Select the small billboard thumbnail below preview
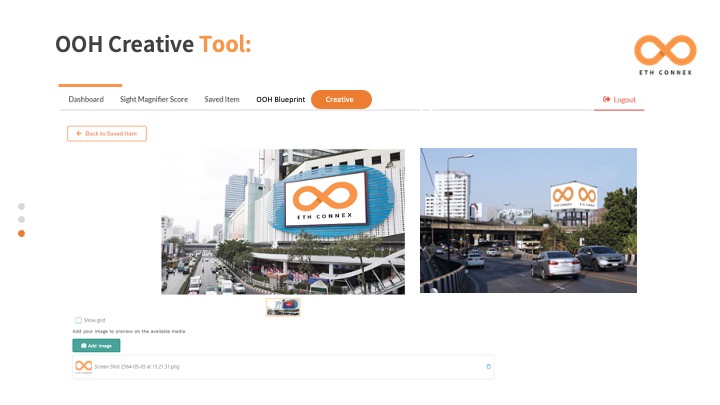 pyautogui.click(x=283, y=306)
